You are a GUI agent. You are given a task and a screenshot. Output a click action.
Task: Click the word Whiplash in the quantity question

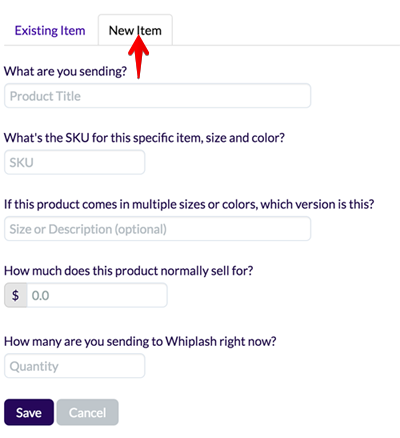pos(191,341)
